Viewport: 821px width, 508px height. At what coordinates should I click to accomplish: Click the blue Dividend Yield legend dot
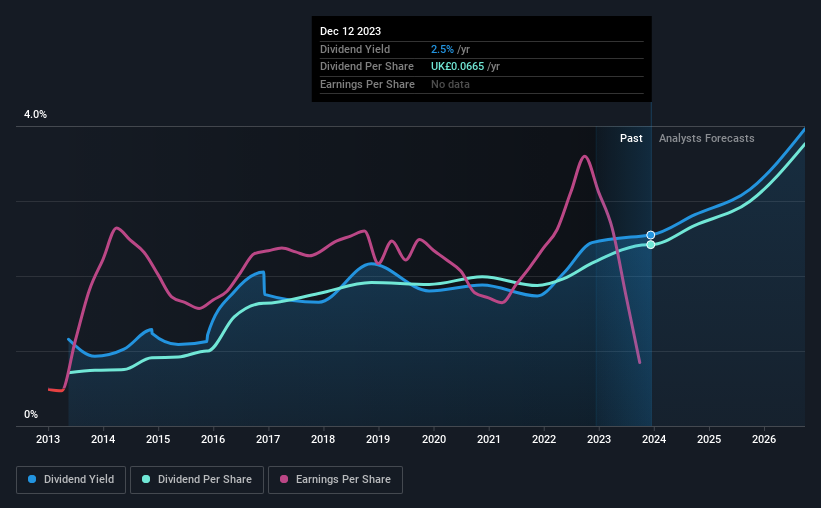[x=32, y=479]
